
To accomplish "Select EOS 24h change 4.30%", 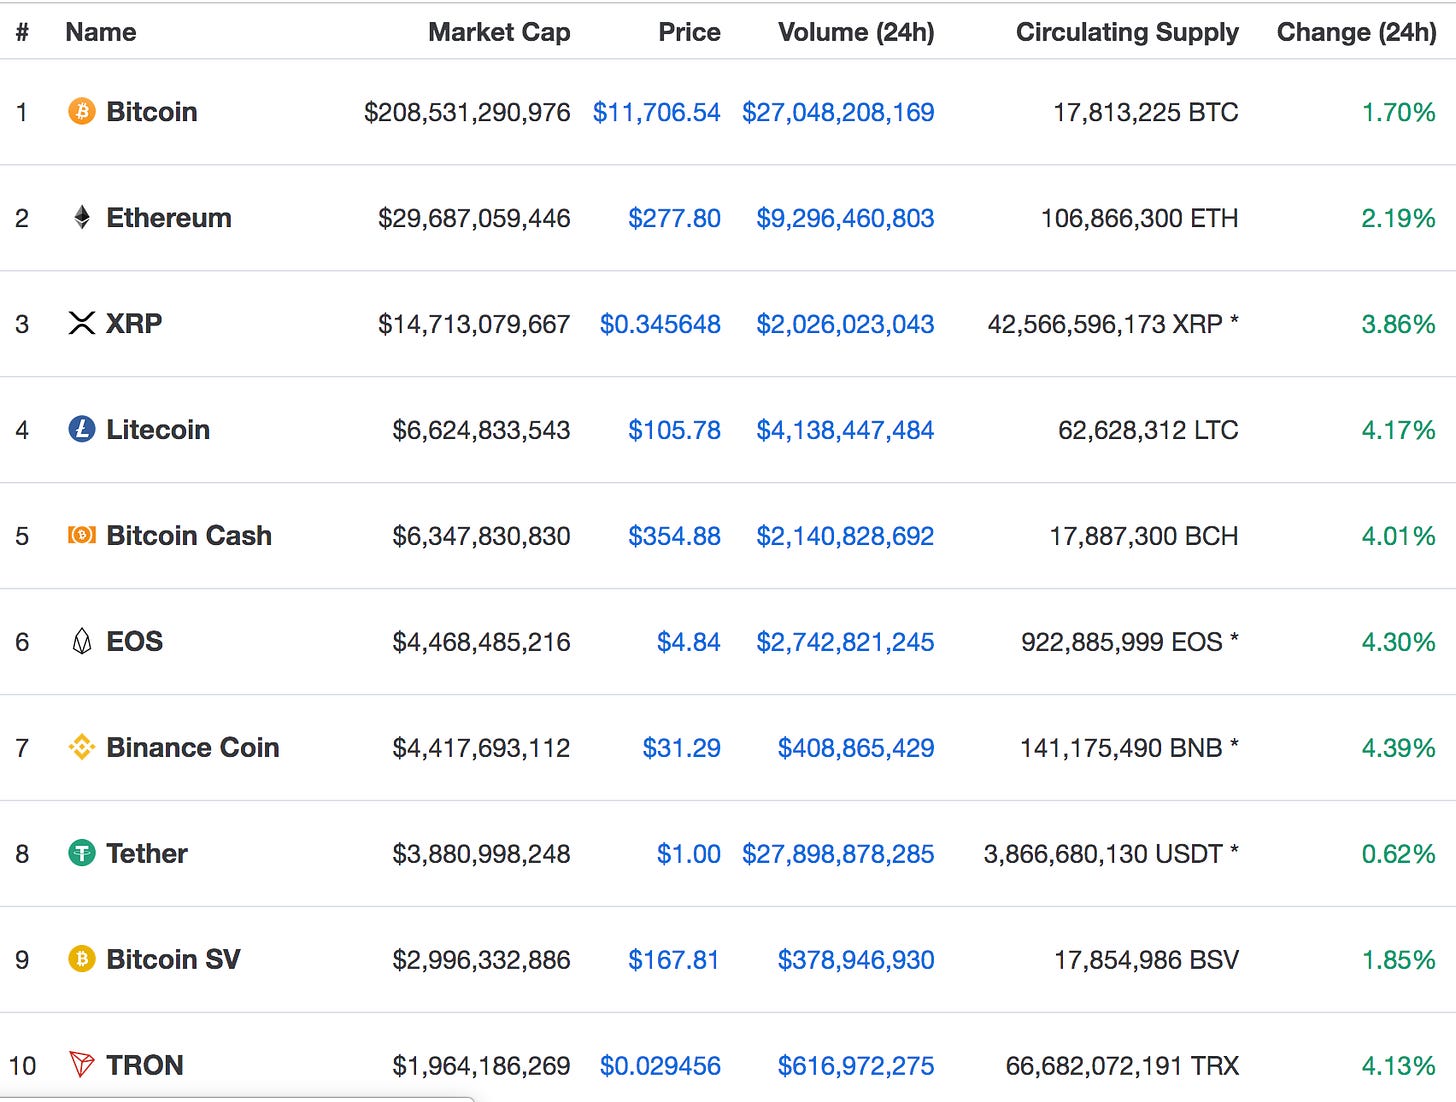I will (x=1399, y=642).
